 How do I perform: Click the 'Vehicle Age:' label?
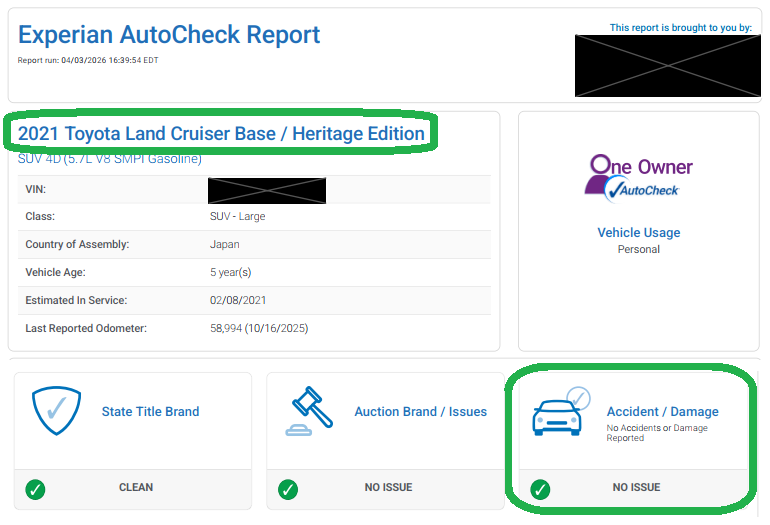[x=55, y=272]
